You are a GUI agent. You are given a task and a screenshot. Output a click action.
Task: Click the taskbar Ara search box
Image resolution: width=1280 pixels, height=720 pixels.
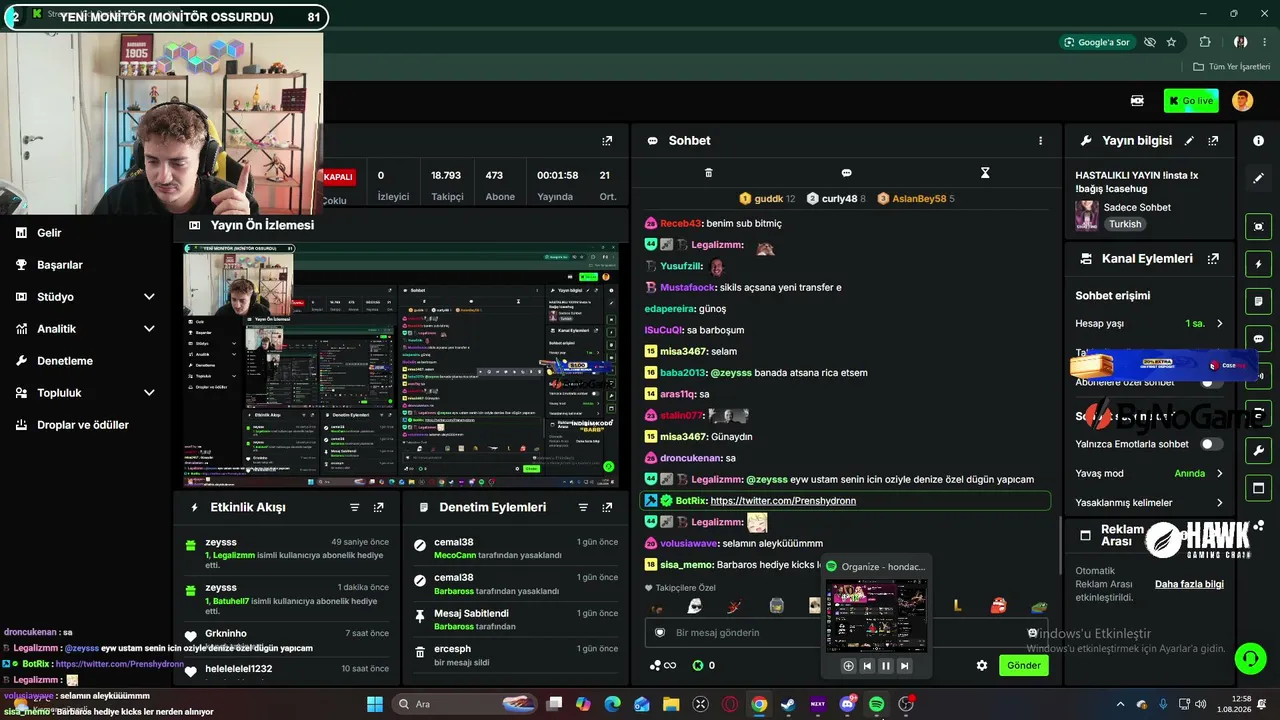click(x=463, y=704)
